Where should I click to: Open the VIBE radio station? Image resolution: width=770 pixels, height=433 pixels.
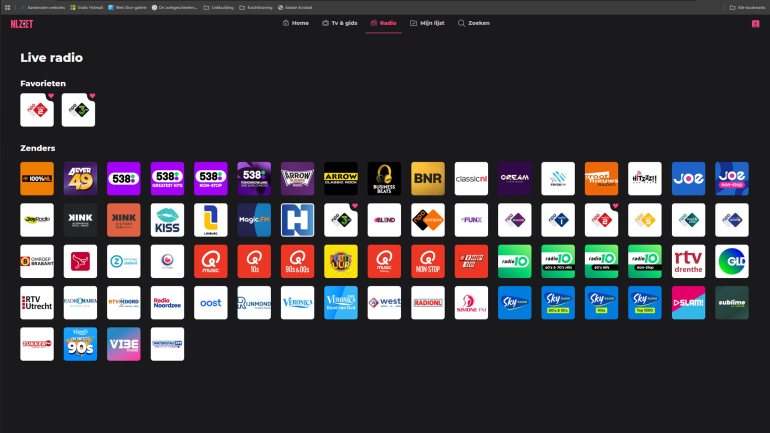pos(124,343)
